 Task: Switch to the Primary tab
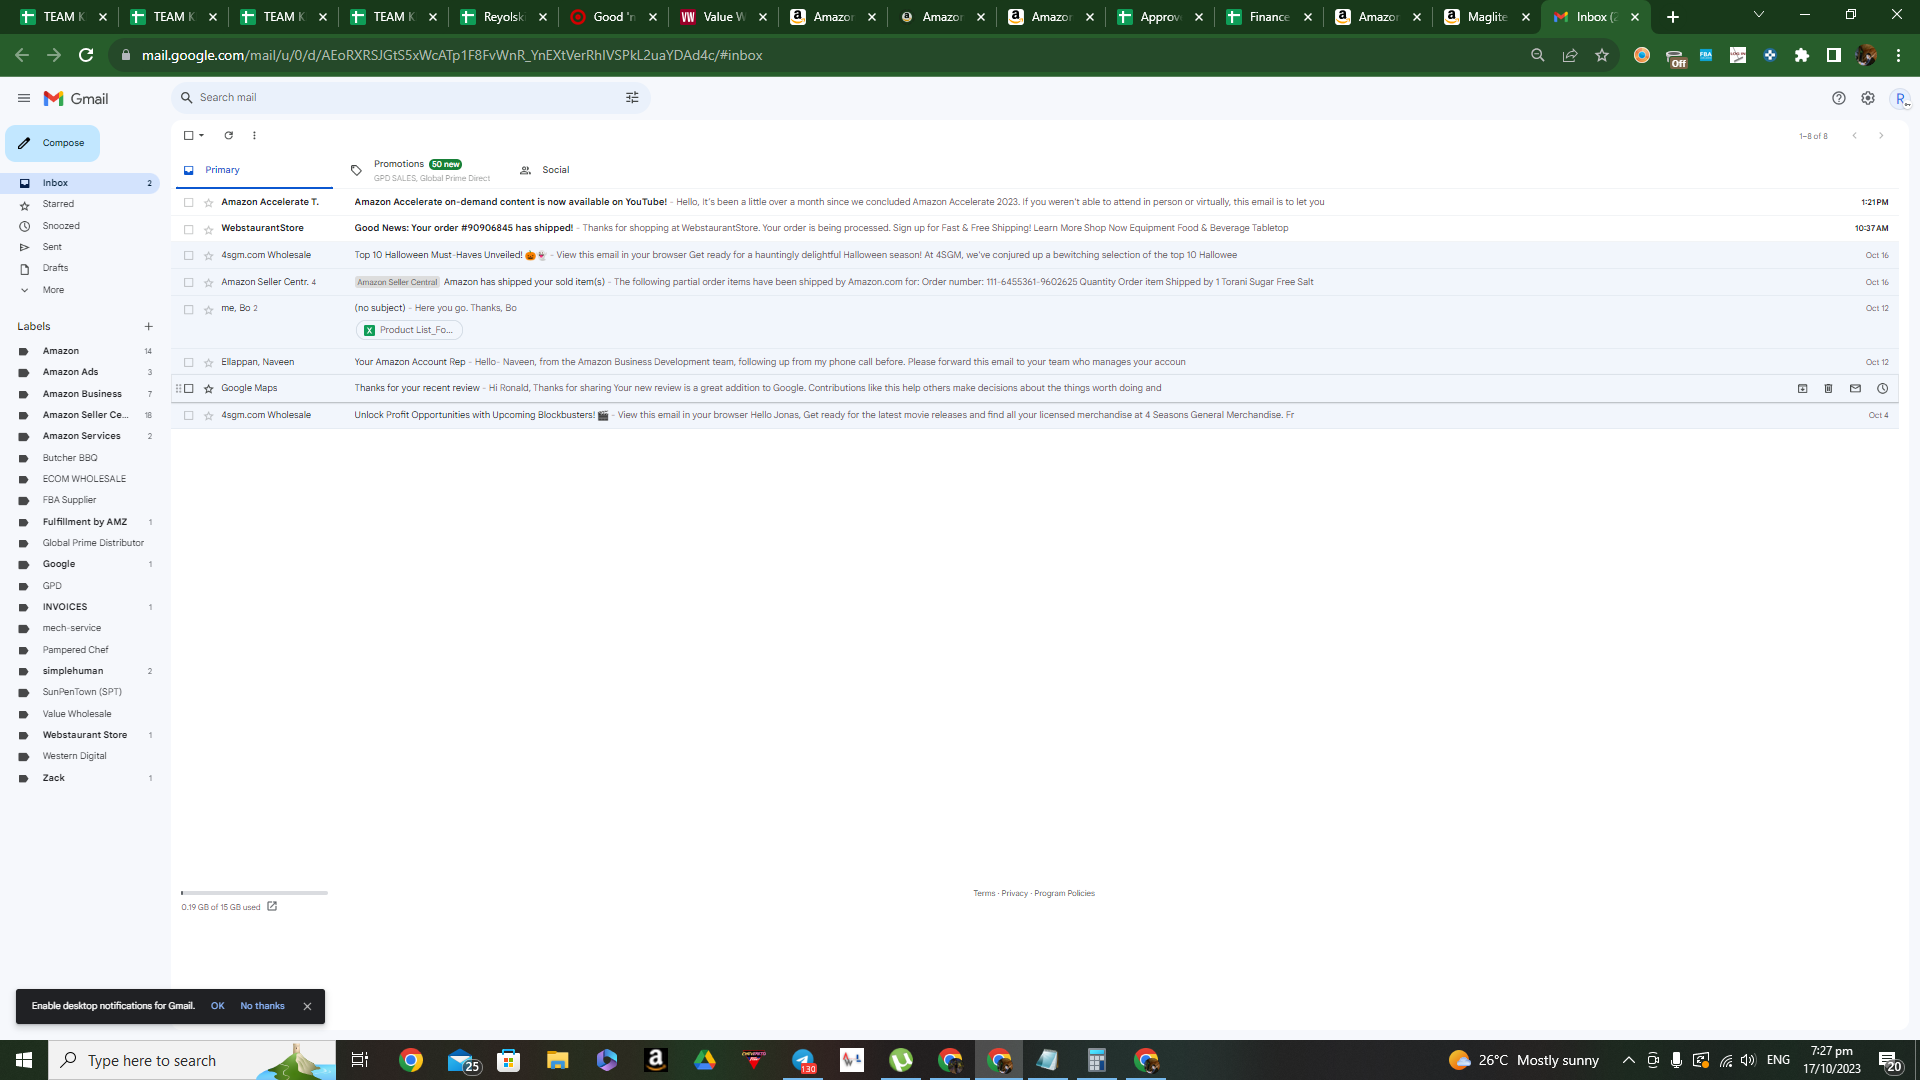pos(254,171)
